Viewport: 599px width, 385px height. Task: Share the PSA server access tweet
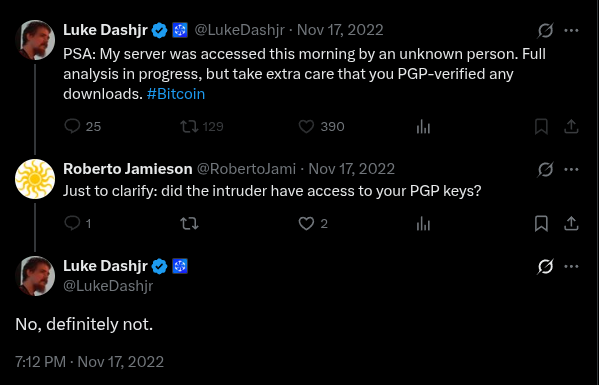[571, 126]
